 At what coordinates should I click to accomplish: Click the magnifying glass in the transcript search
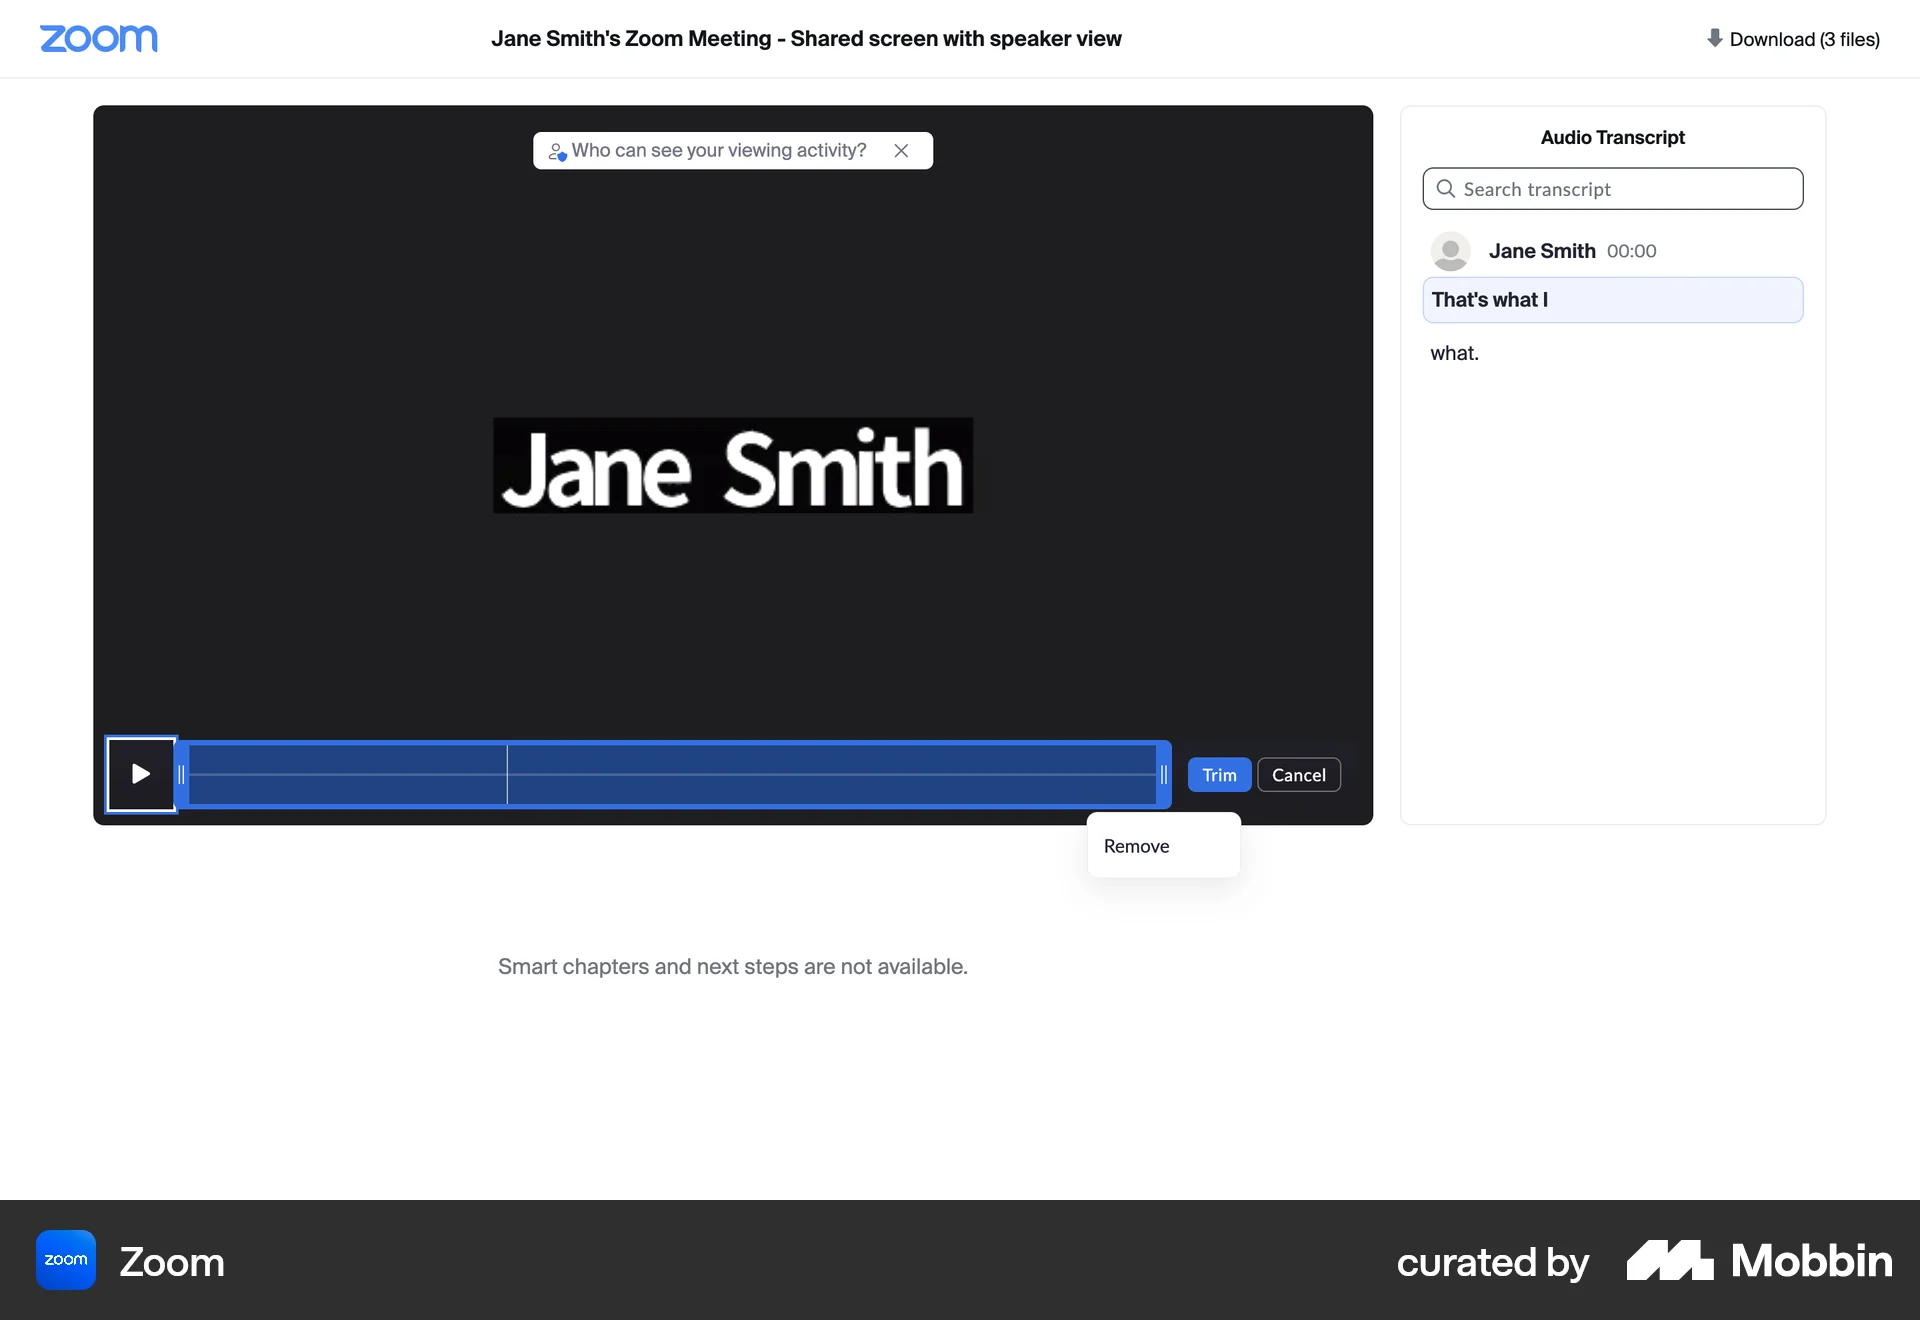tap(1446, 188)
